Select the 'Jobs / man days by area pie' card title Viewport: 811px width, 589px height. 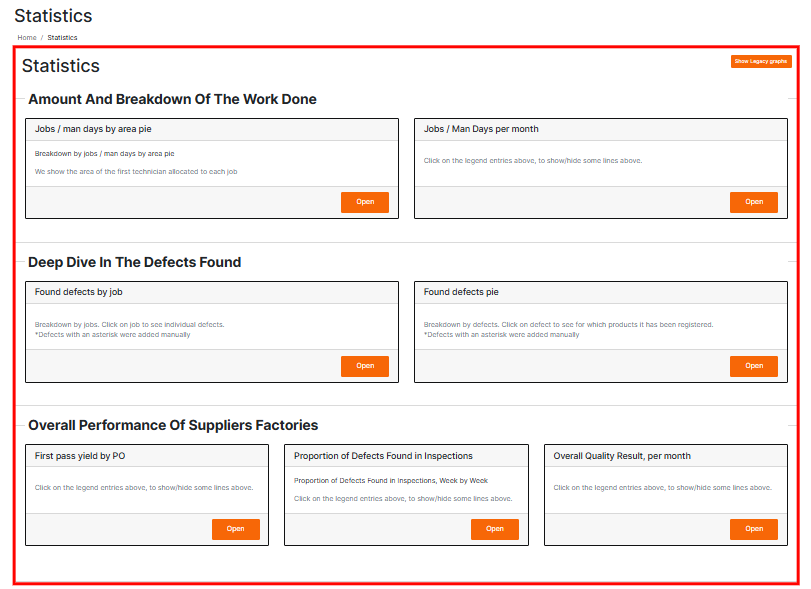click(x=93, y=129)
